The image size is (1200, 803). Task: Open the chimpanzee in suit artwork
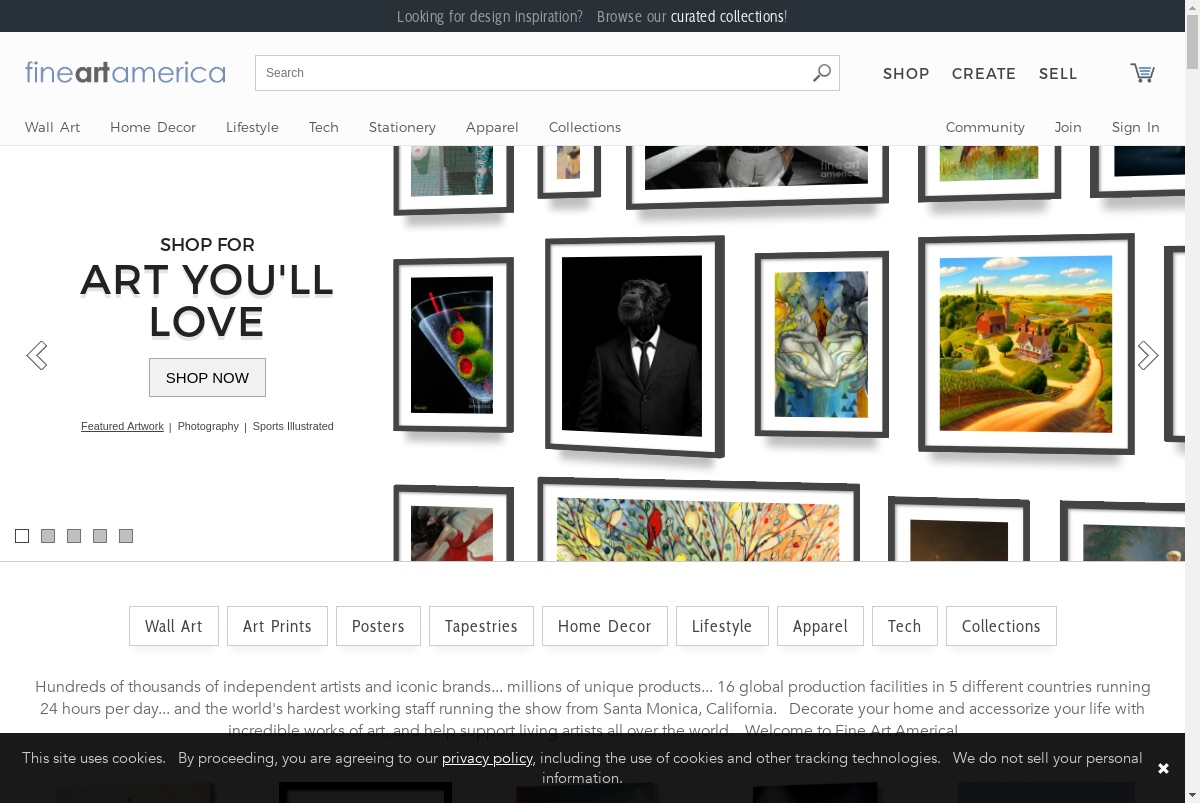click(634, 345)
